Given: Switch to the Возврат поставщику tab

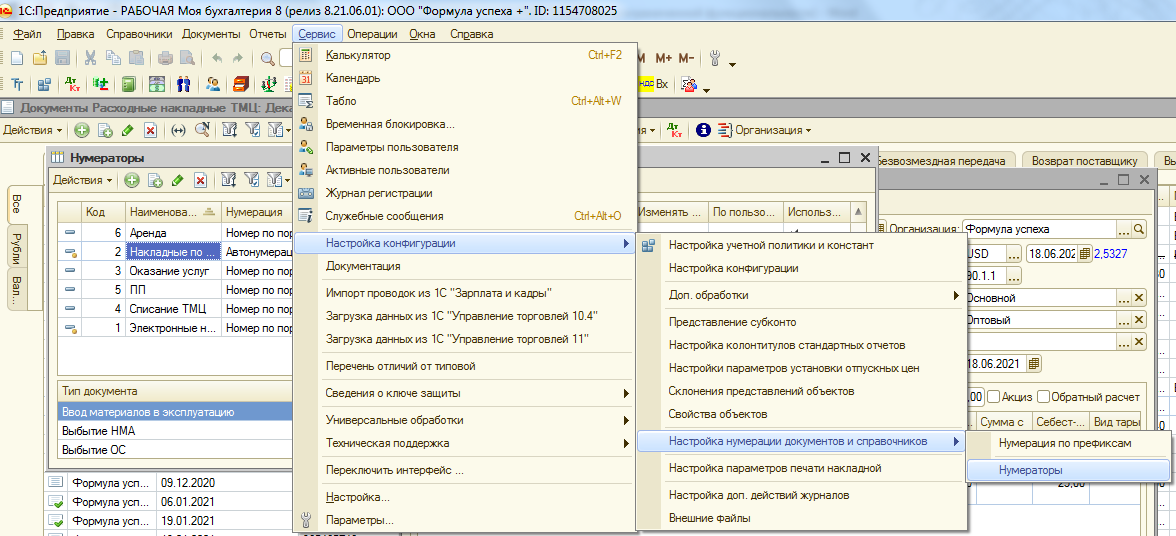Looking at the screenshot, I should pos(1084,160).
